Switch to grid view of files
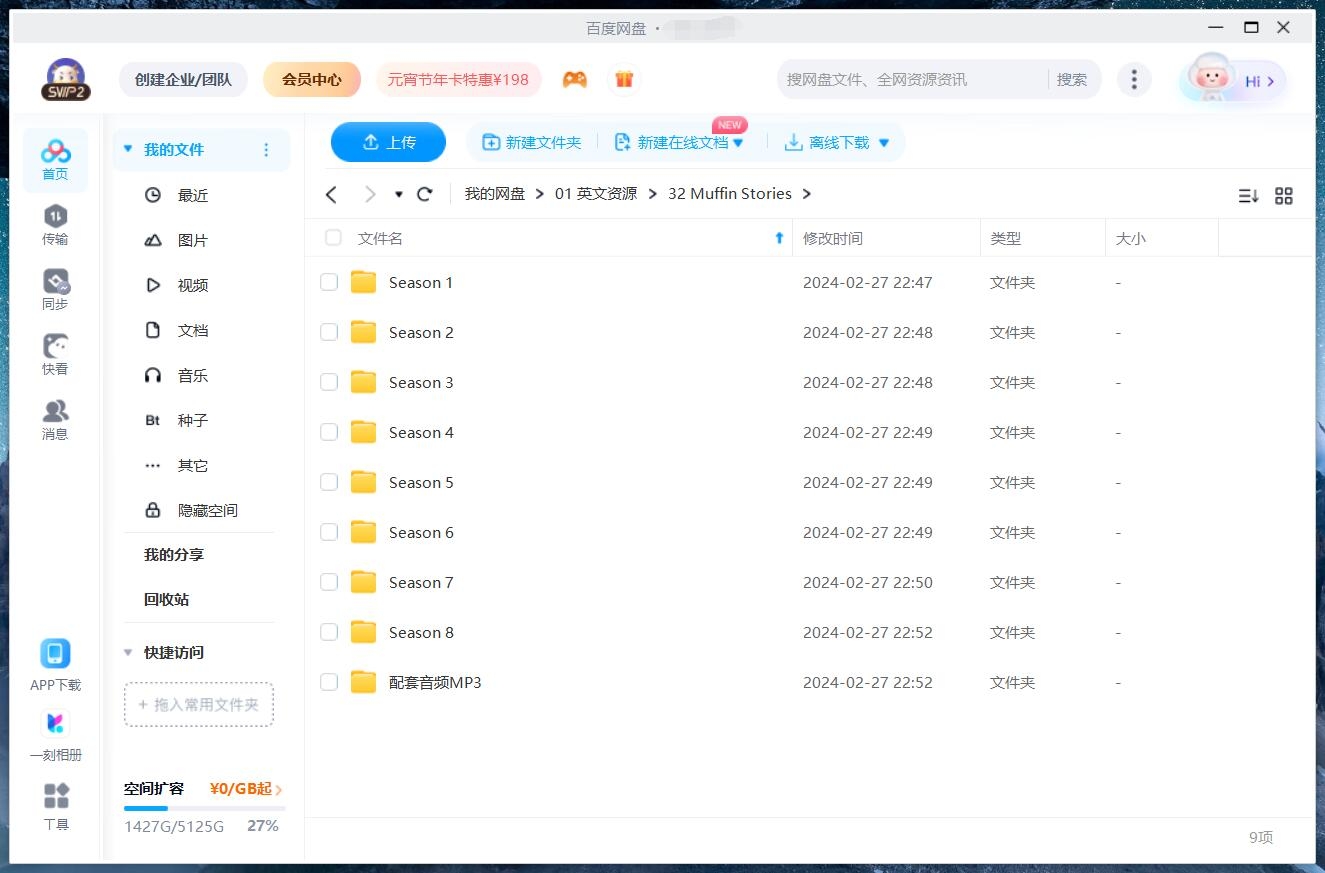This screenshot has height=873, width=1325. point(1284,196)
